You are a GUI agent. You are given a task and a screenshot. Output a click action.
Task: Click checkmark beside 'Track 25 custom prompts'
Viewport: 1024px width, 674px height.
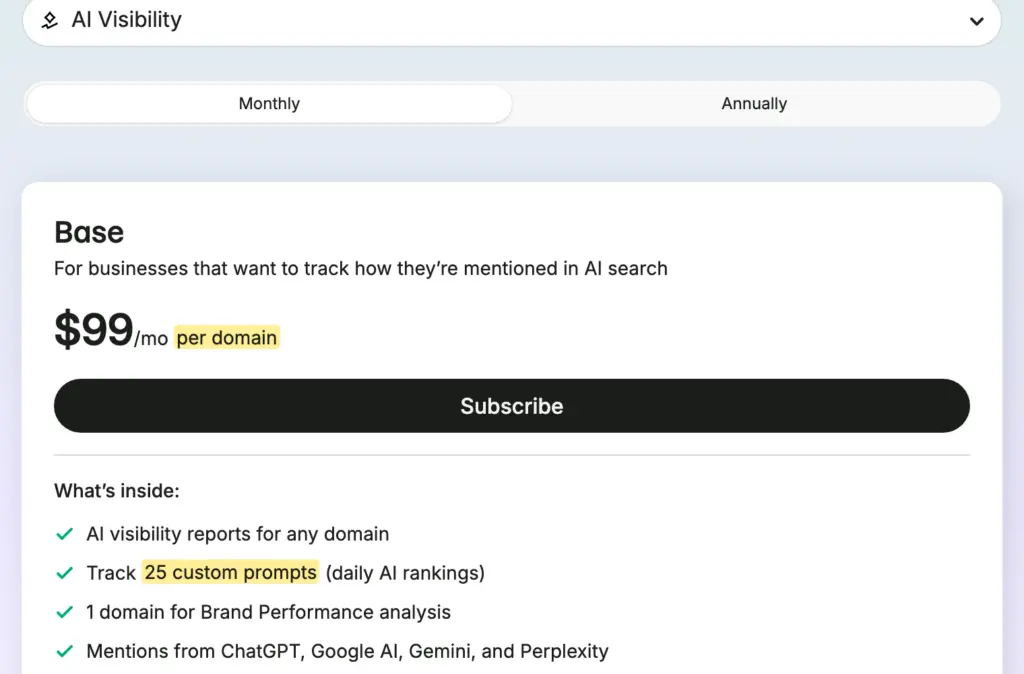(x=65, y=573)
